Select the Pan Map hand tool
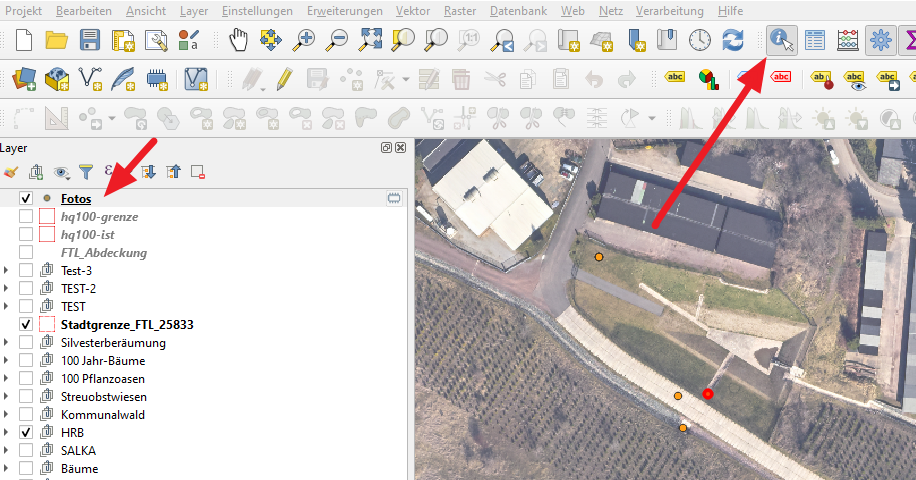The width and height of the screenshot is (916, 480). (x=239, y=41)
